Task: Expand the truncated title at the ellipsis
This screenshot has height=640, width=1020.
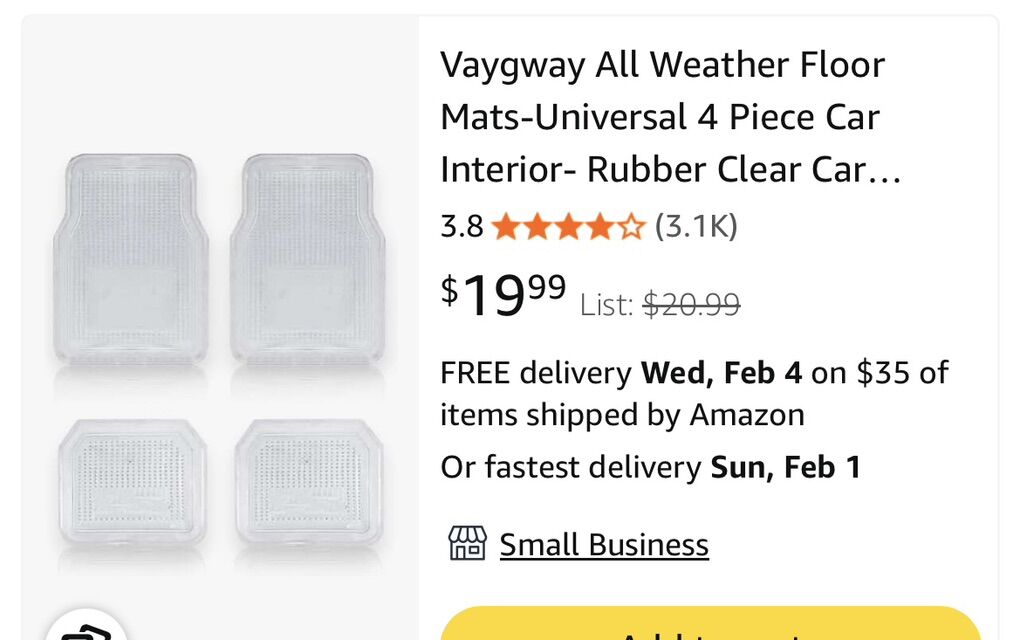Action: (881, 172)
